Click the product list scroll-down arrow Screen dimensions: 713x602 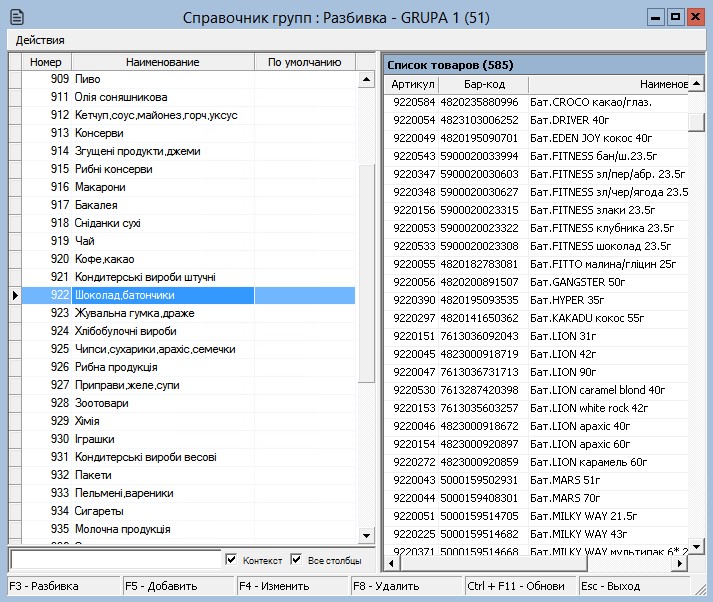tap(698, 547)
